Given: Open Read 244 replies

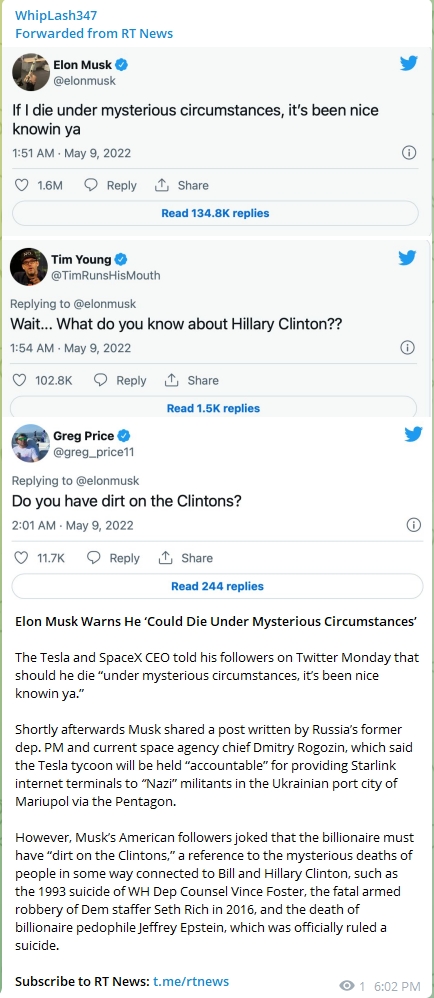Looking at the screenshot, I should point(217,586).
